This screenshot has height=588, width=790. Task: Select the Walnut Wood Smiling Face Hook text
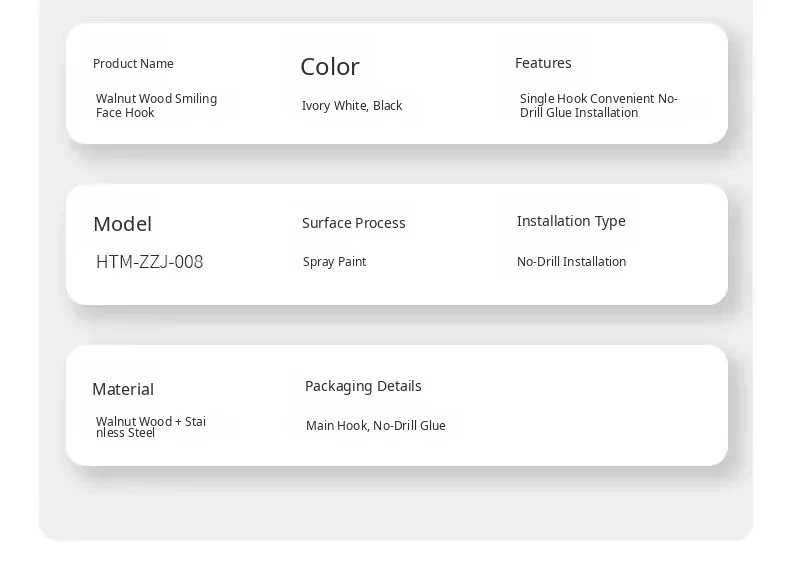(x=156, y=106)
